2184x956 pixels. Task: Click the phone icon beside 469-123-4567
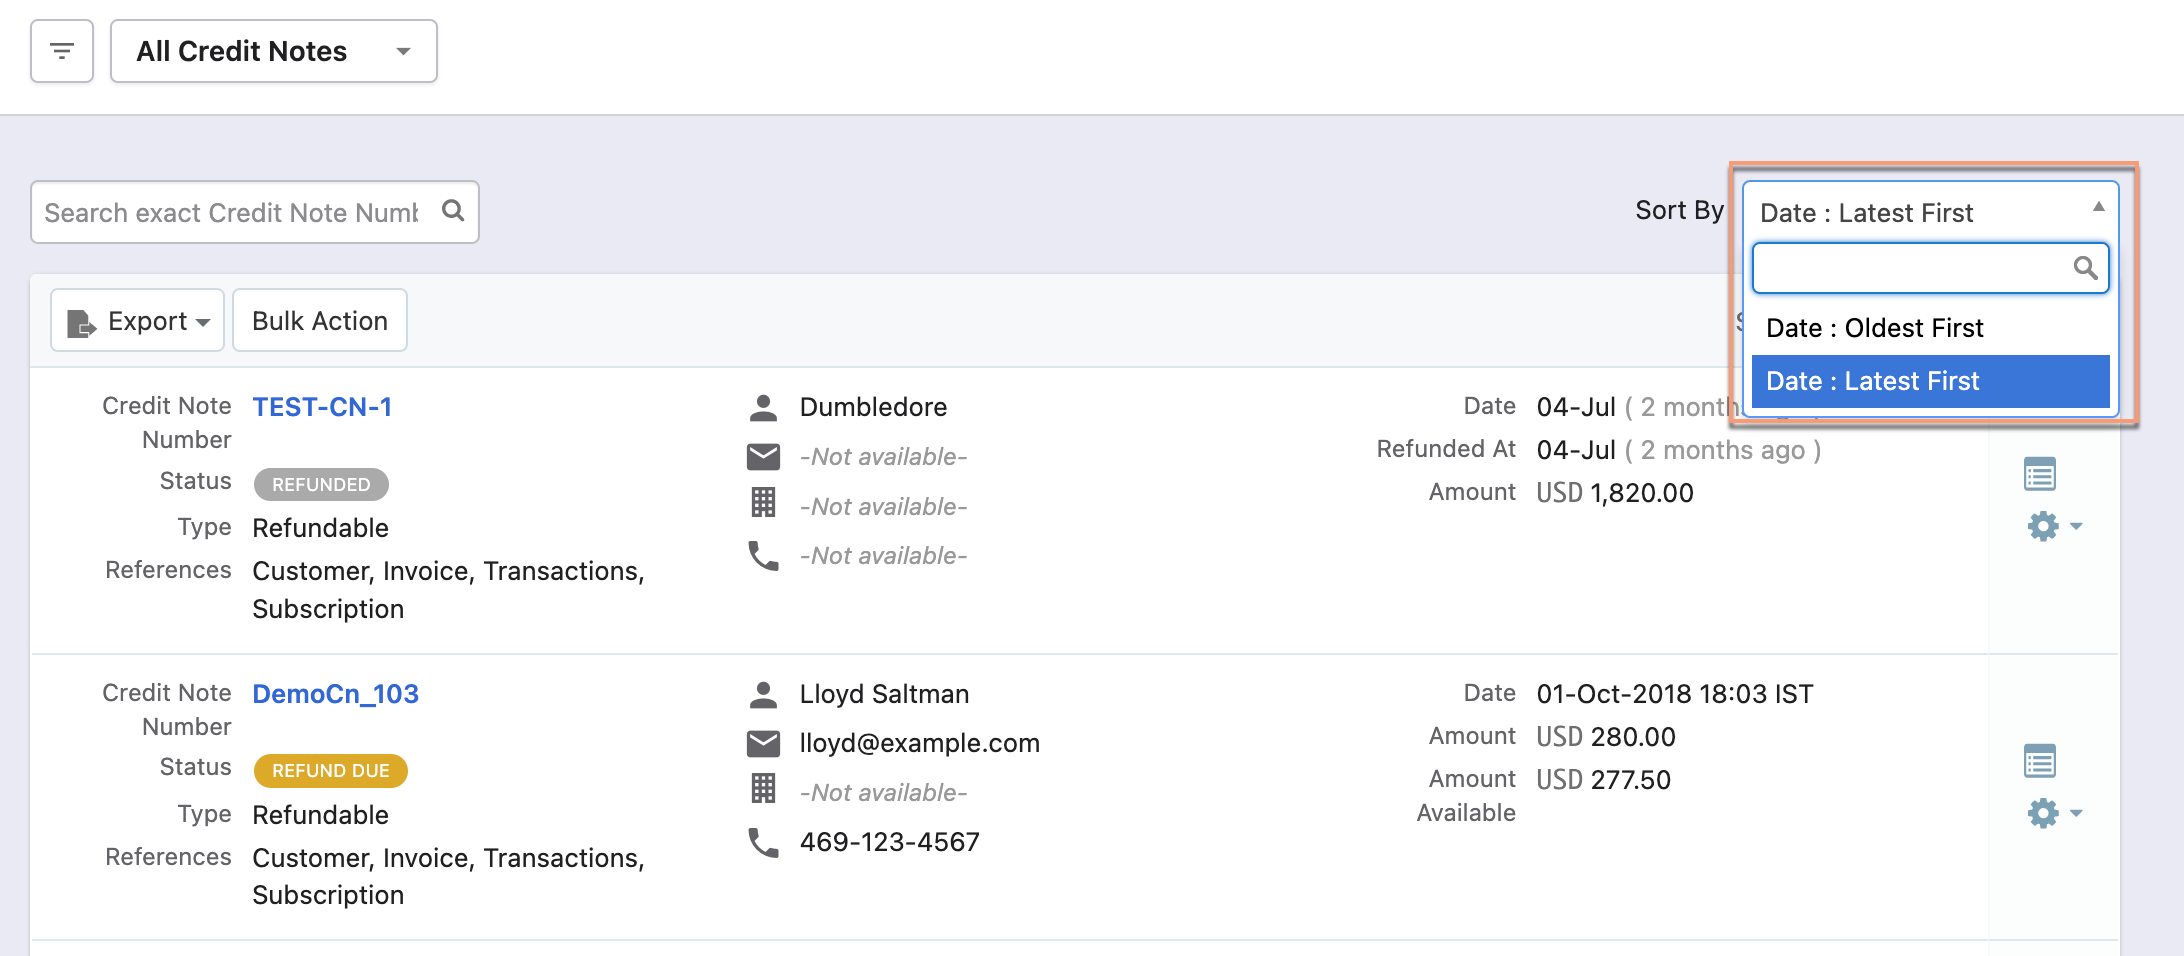coord(763,842)
